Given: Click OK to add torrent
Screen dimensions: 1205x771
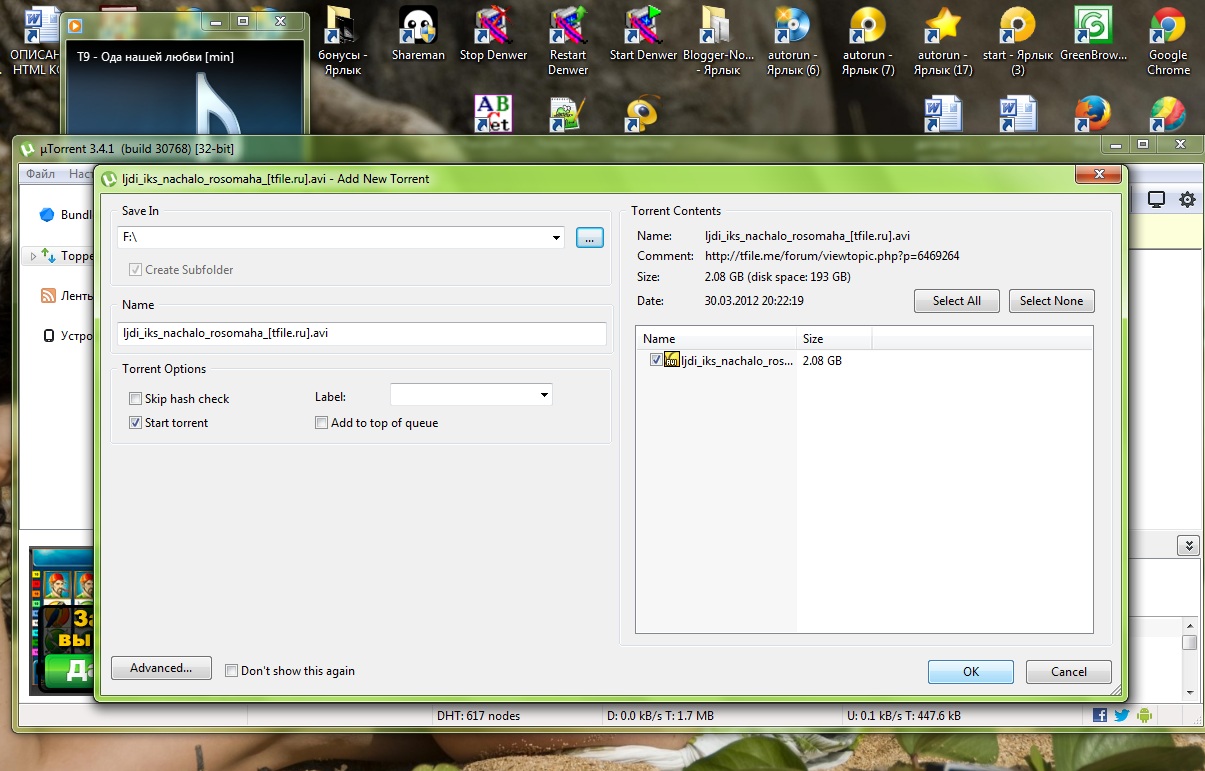Looking at the screenshot, I should (x=970, y=672).
